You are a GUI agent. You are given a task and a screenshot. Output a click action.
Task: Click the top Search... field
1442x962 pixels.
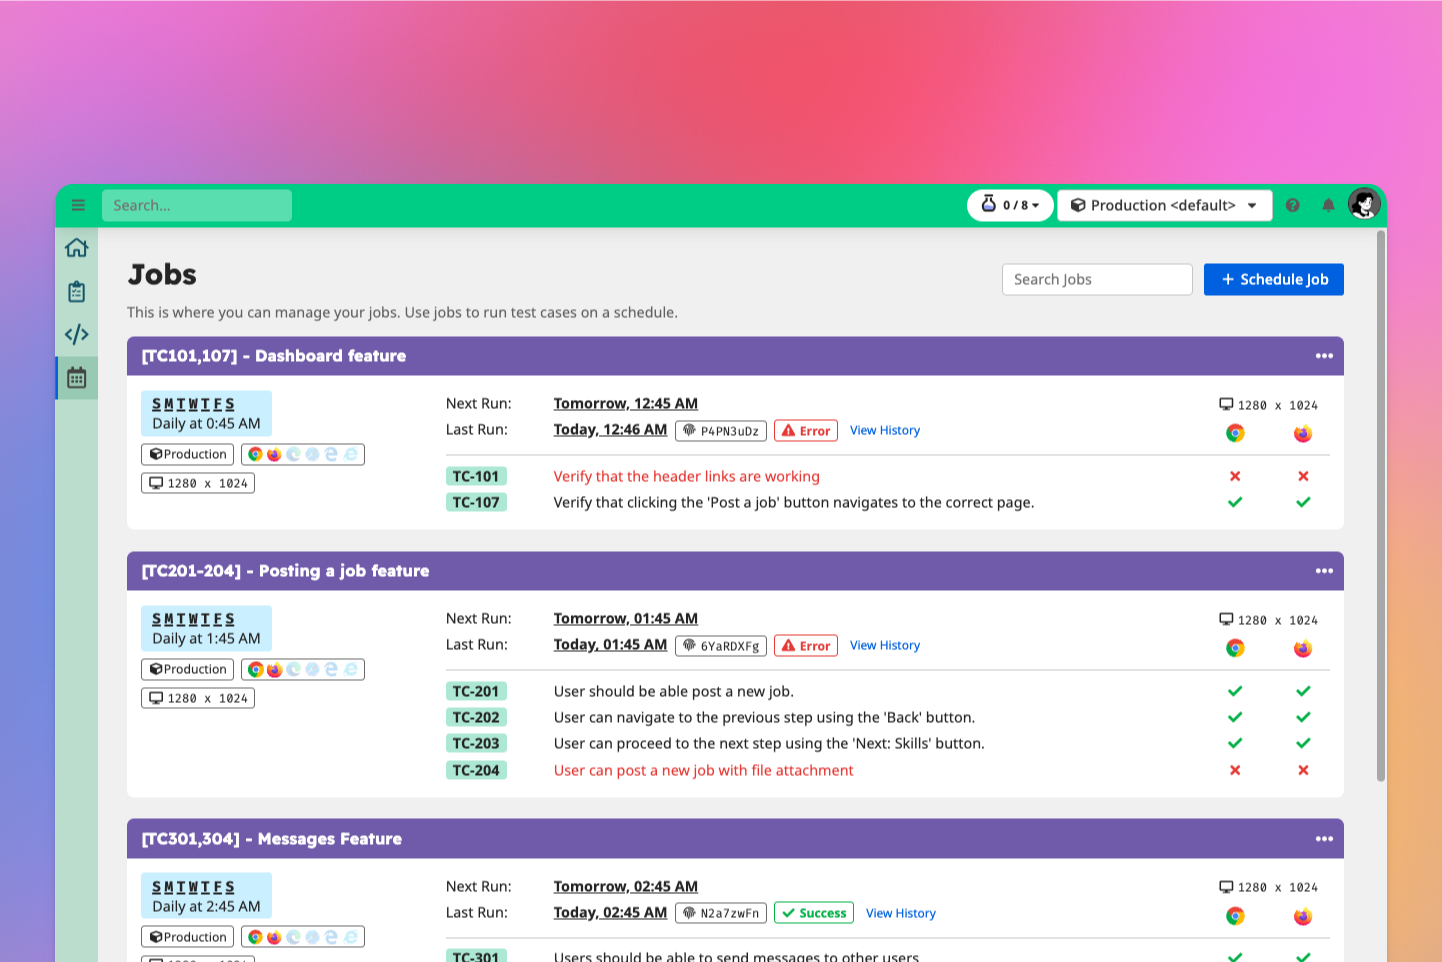click(197, 205)
